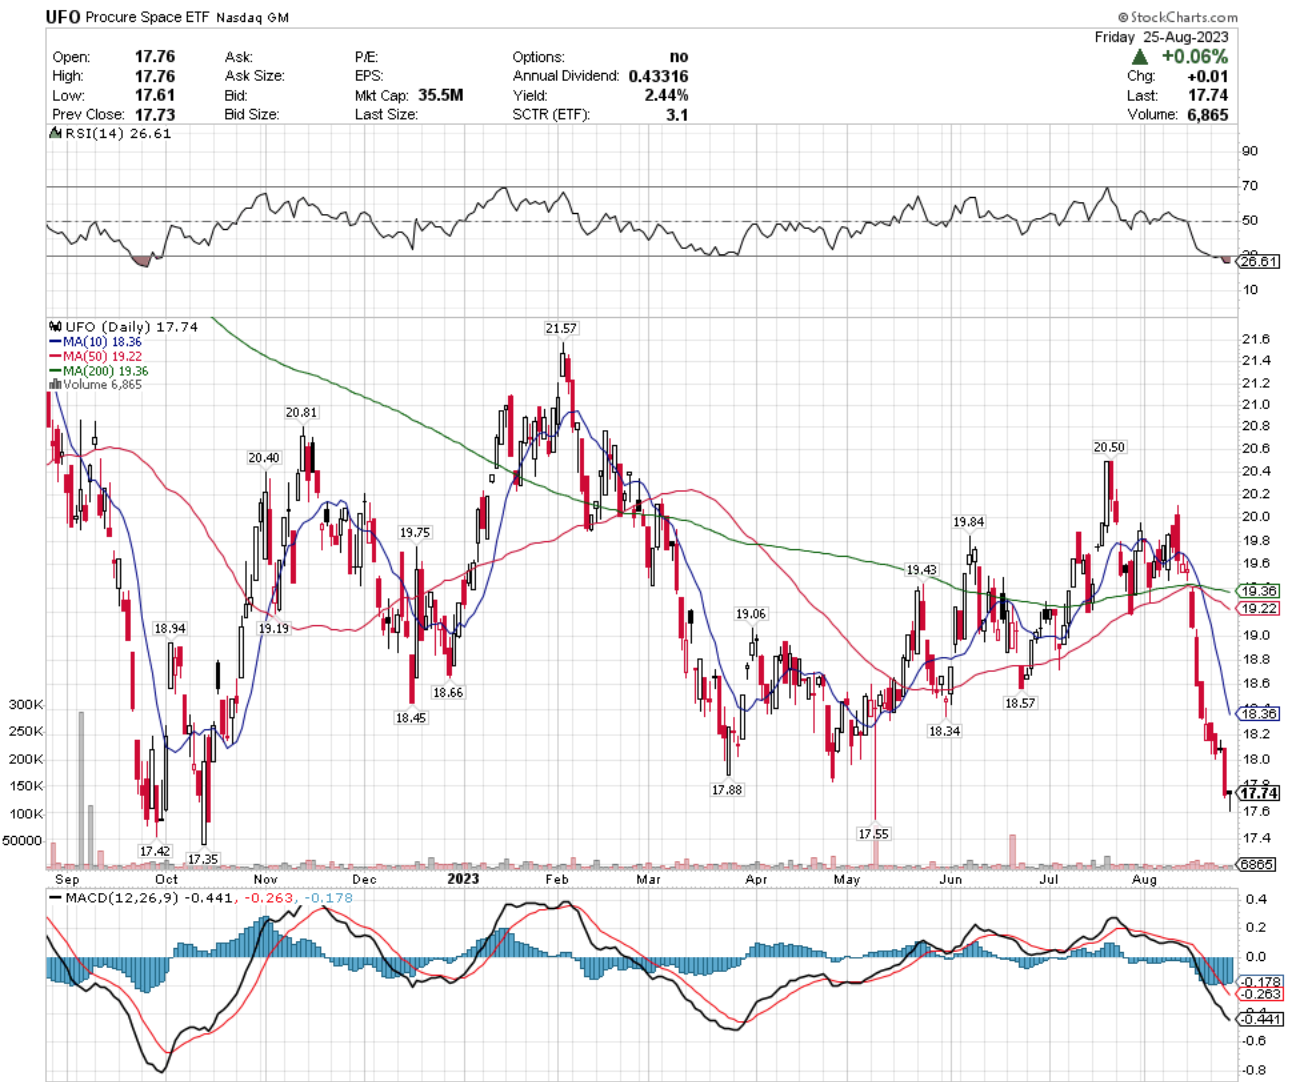The height and width of the screenshot is (1082, 1312).
Task: Click the 19.06 price label
Action: point(751,614)
